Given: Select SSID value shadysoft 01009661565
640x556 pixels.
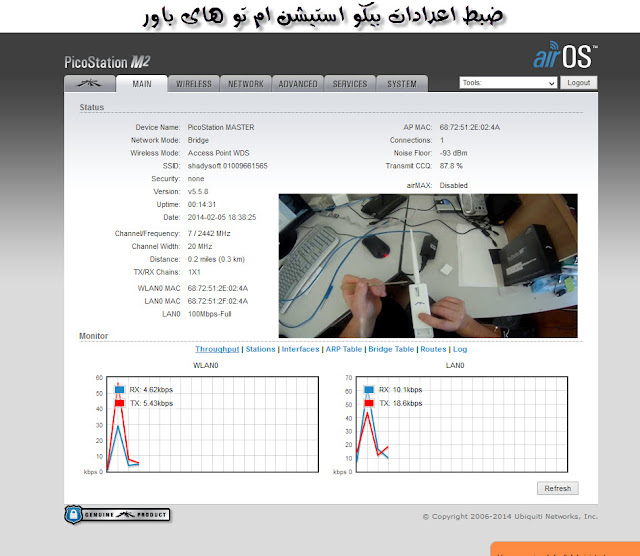Looking at the screenshot, I should tap(227, 166).
